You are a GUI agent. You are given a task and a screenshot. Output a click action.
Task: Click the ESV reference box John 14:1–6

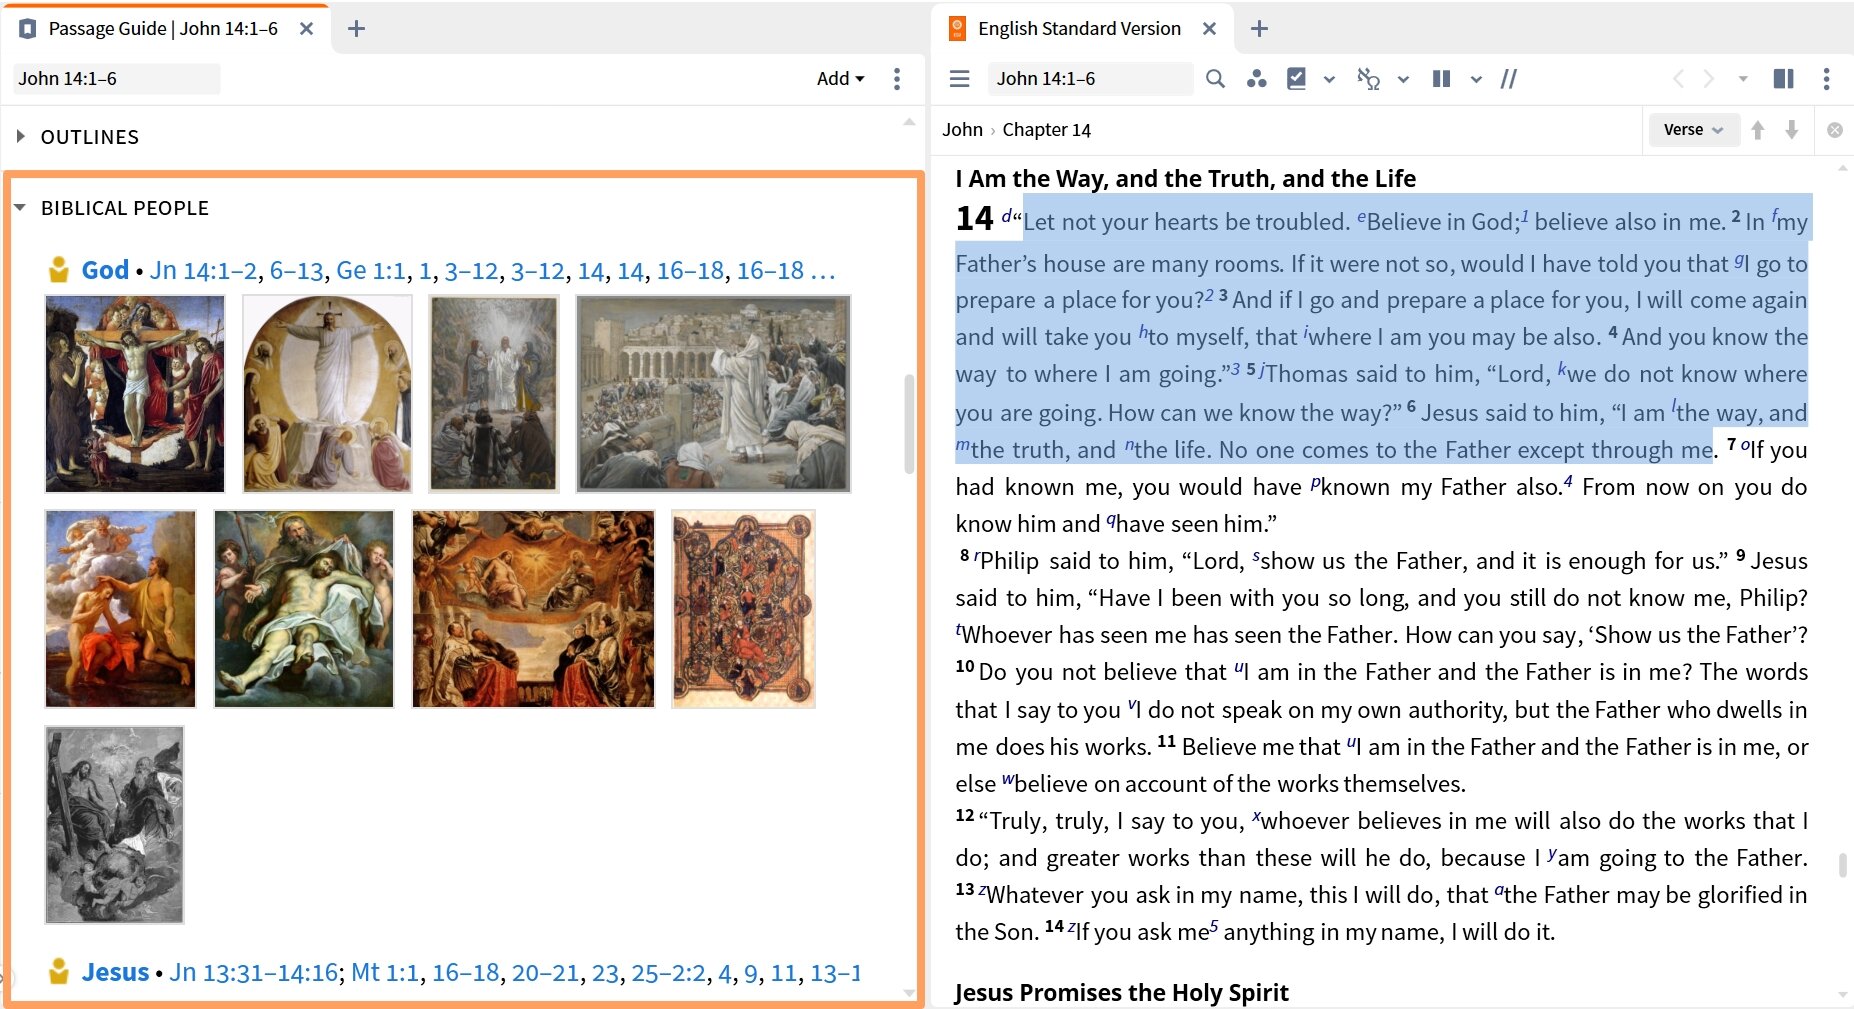(1090, 79)
